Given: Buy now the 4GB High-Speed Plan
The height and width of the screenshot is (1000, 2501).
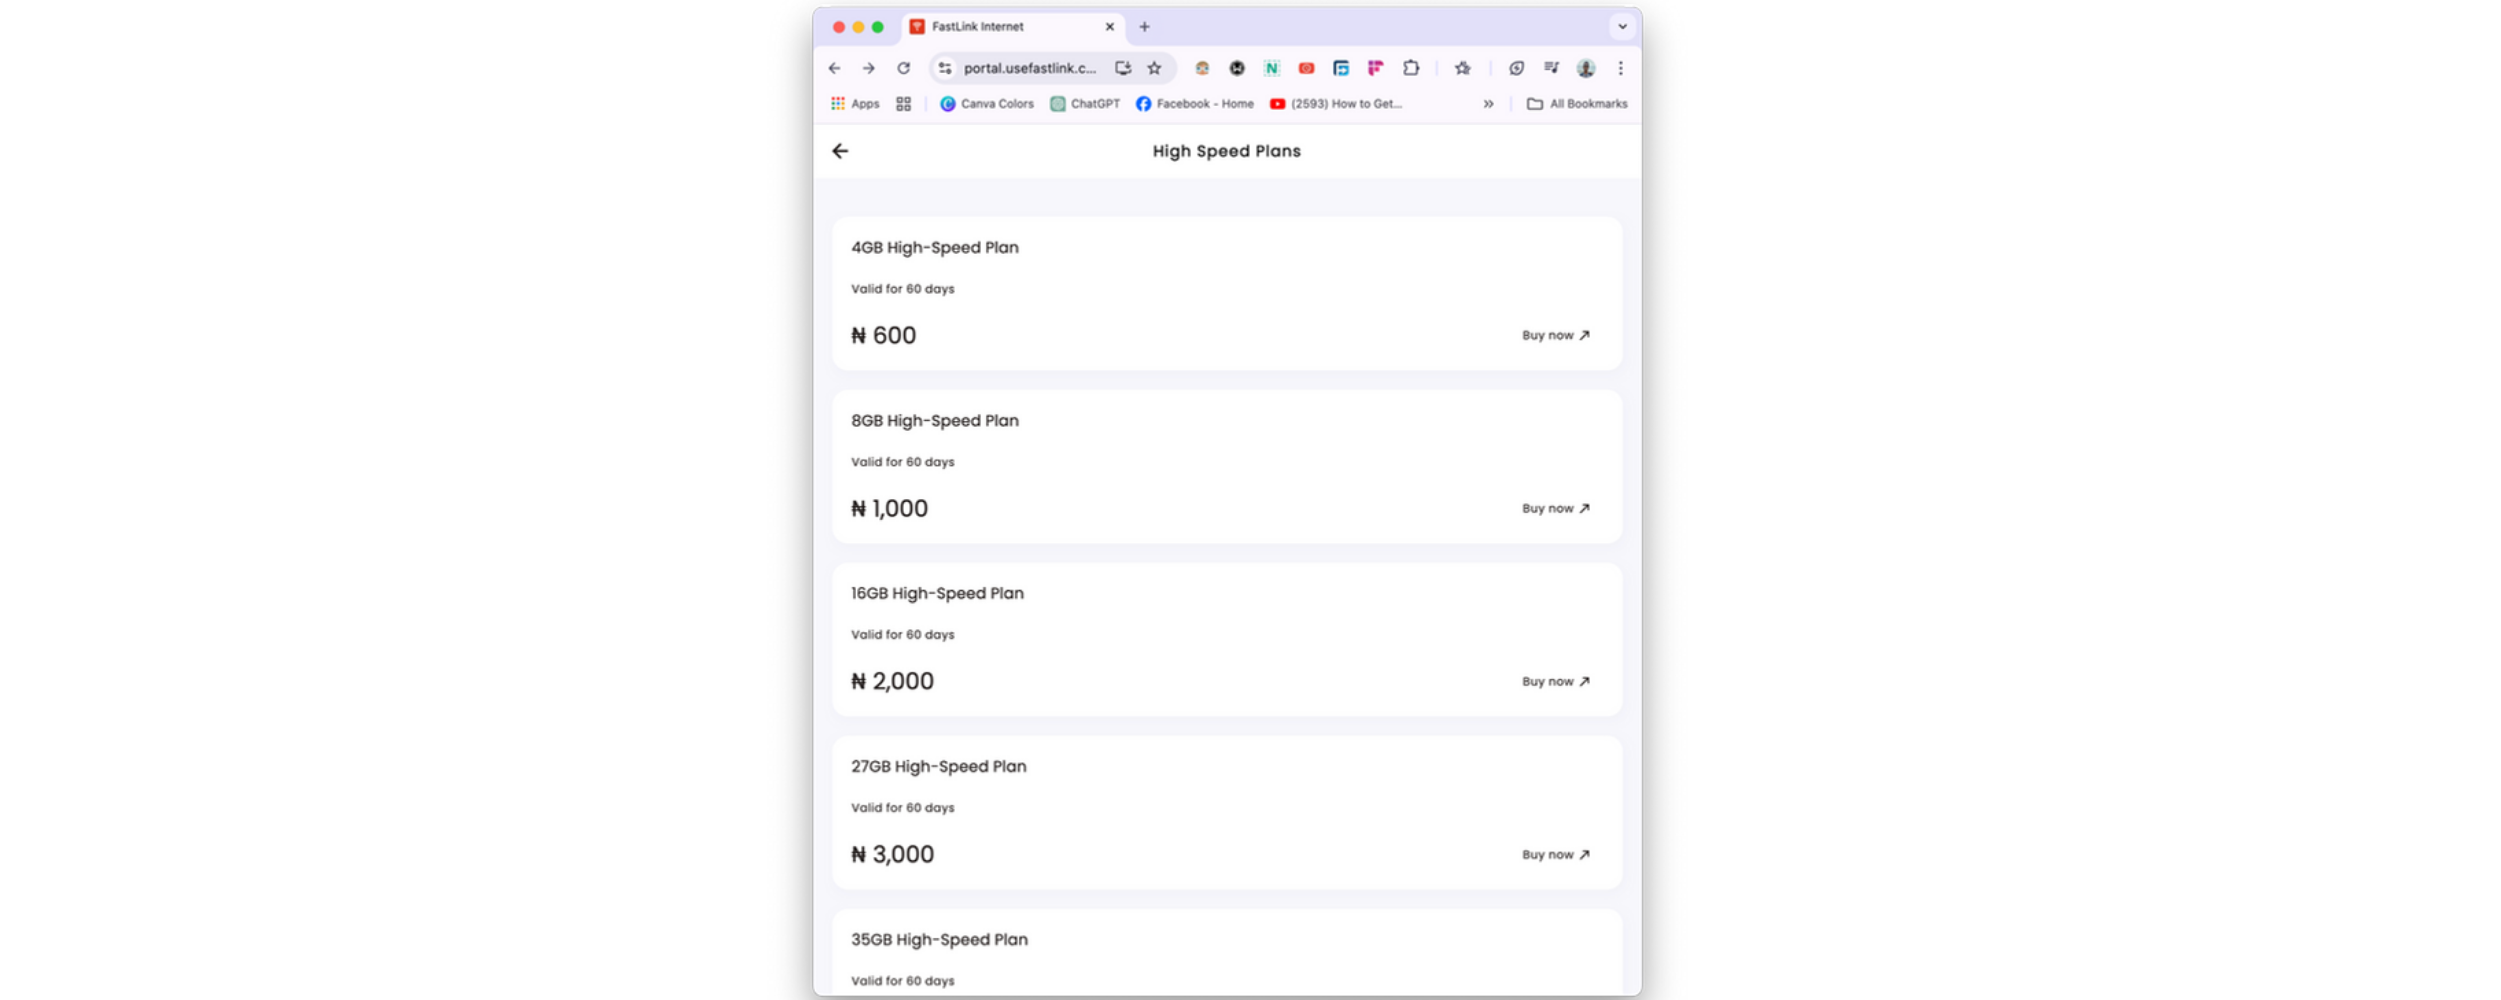Looking at the screenshot, I should pos(1555,336).
